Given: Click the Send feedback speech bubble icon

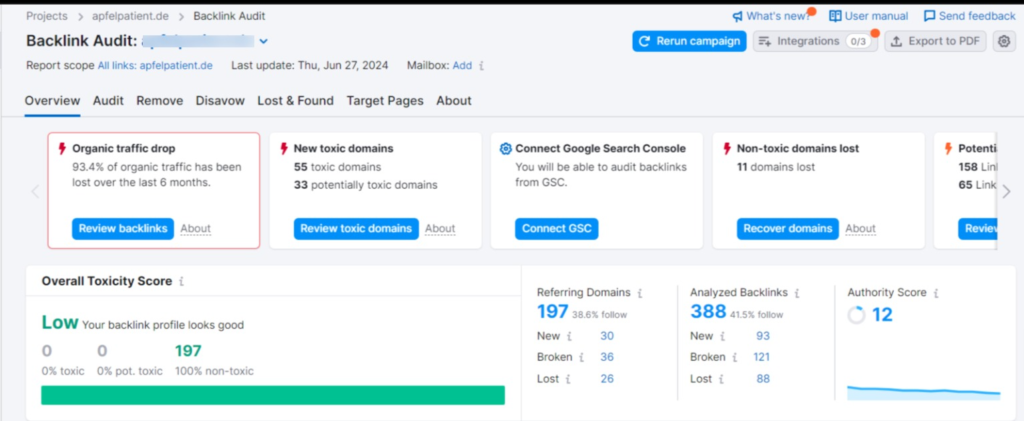Looking at the screenshot, I should 929,16.
